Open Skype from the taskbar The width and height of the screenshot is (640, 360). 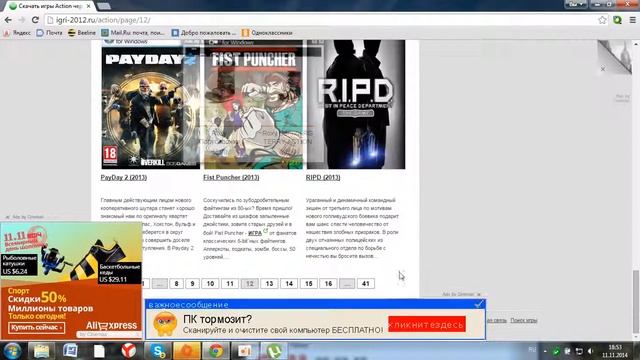click(158, 351)
